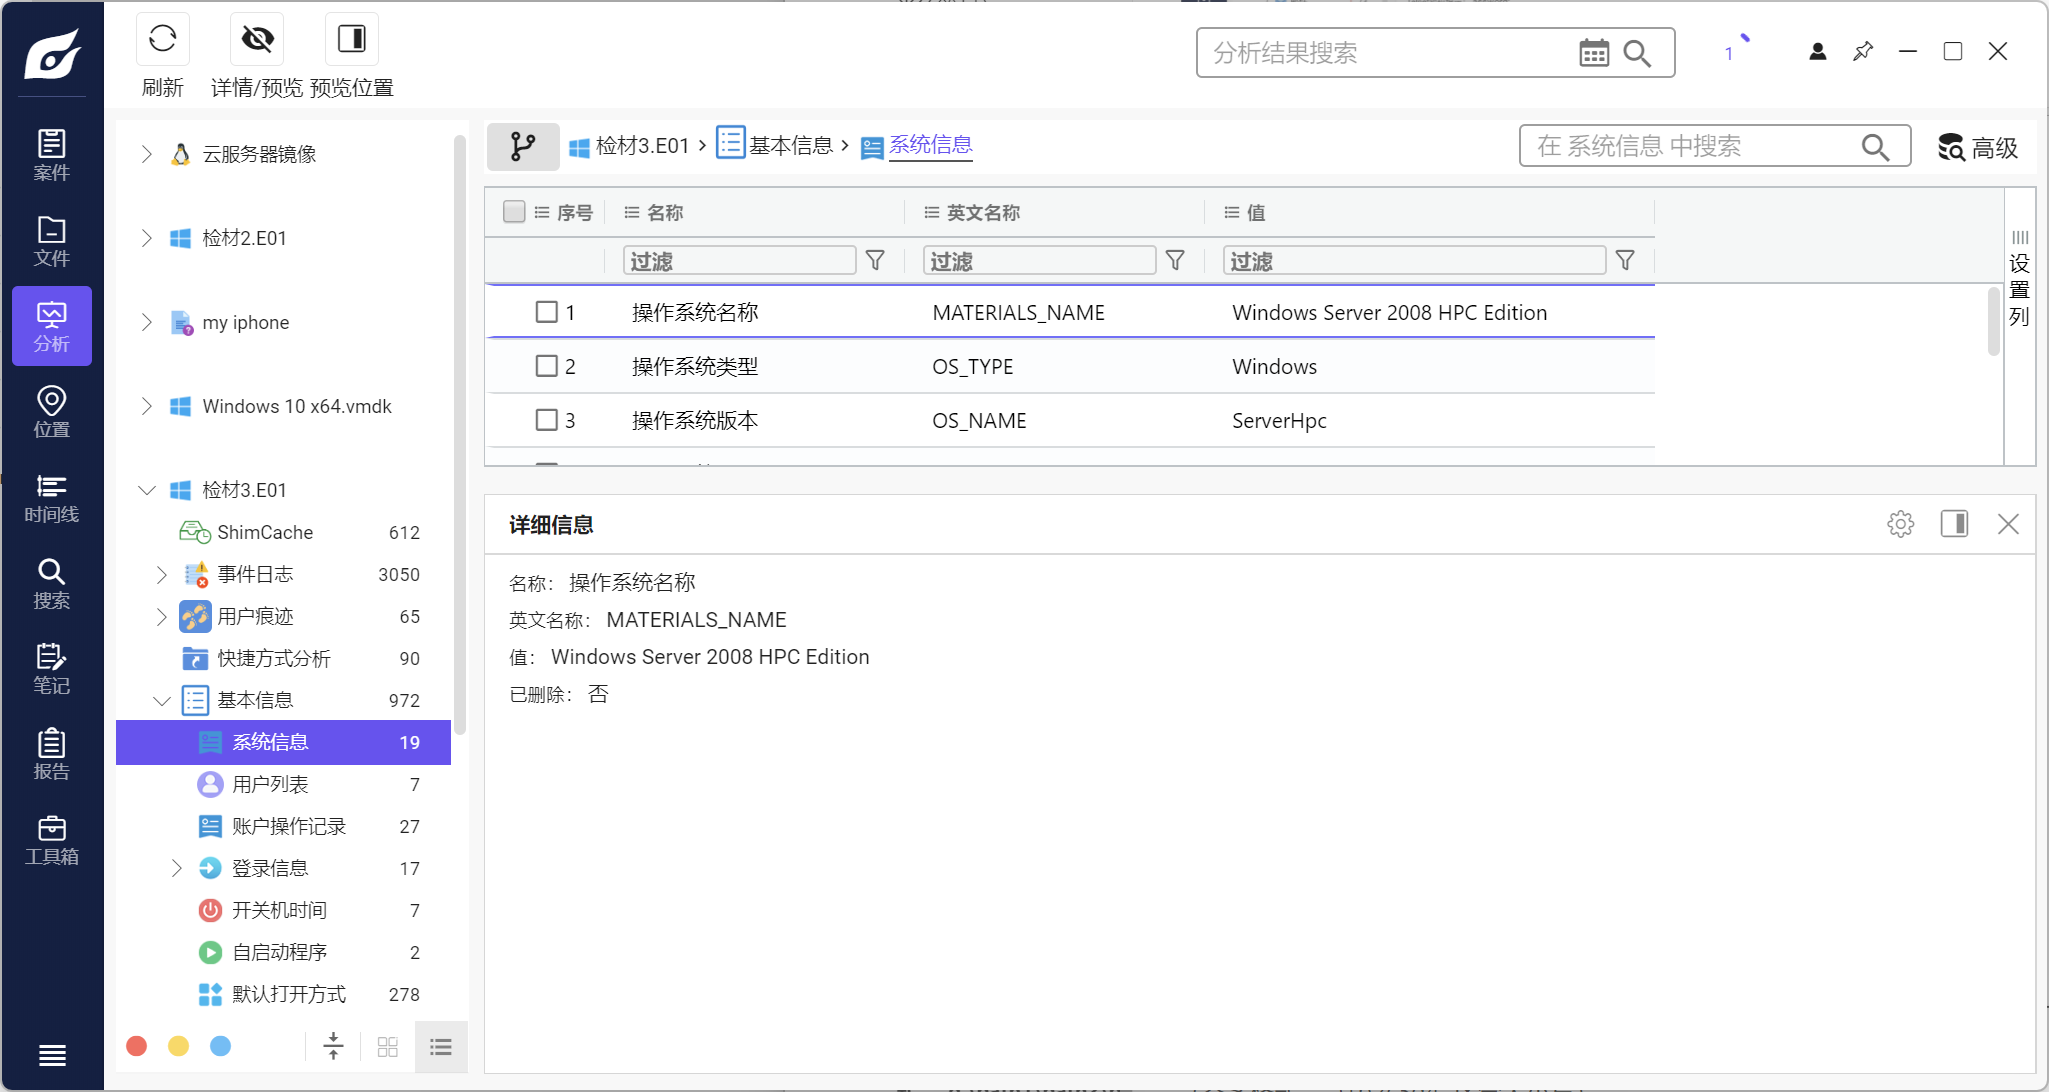Image resolution: width=2049 pixels, height=1092 pixels.
Task: Check the select-all header checkbox
Action: pyautogui.click(x=514, y=212)
